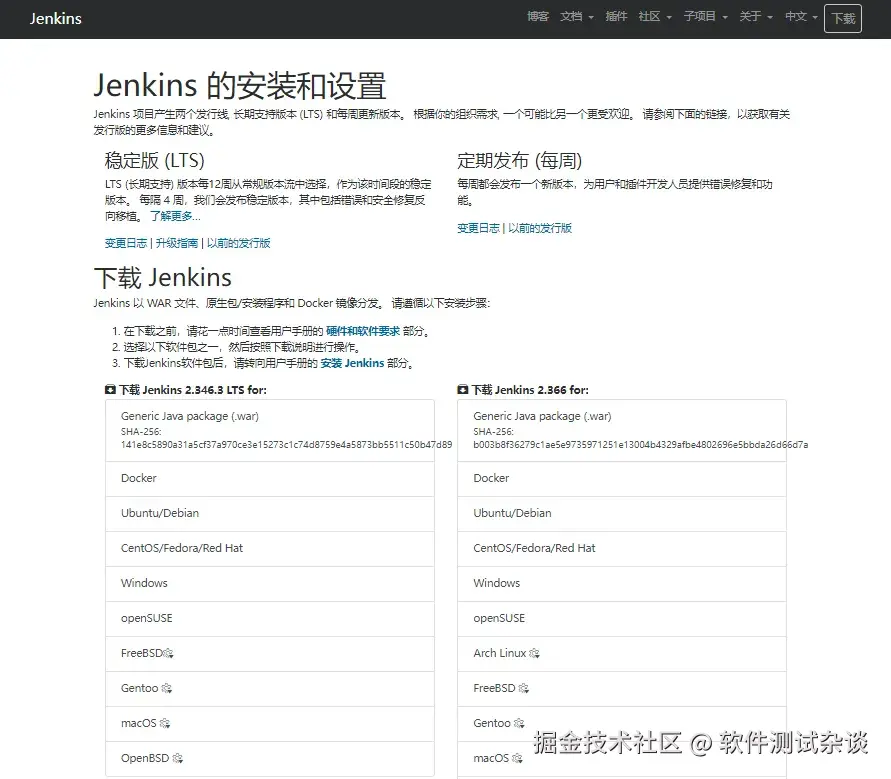This screenshot has width=891, height=779.
Task: Open LTS 变更日志 link
Action: pos(126,243)
